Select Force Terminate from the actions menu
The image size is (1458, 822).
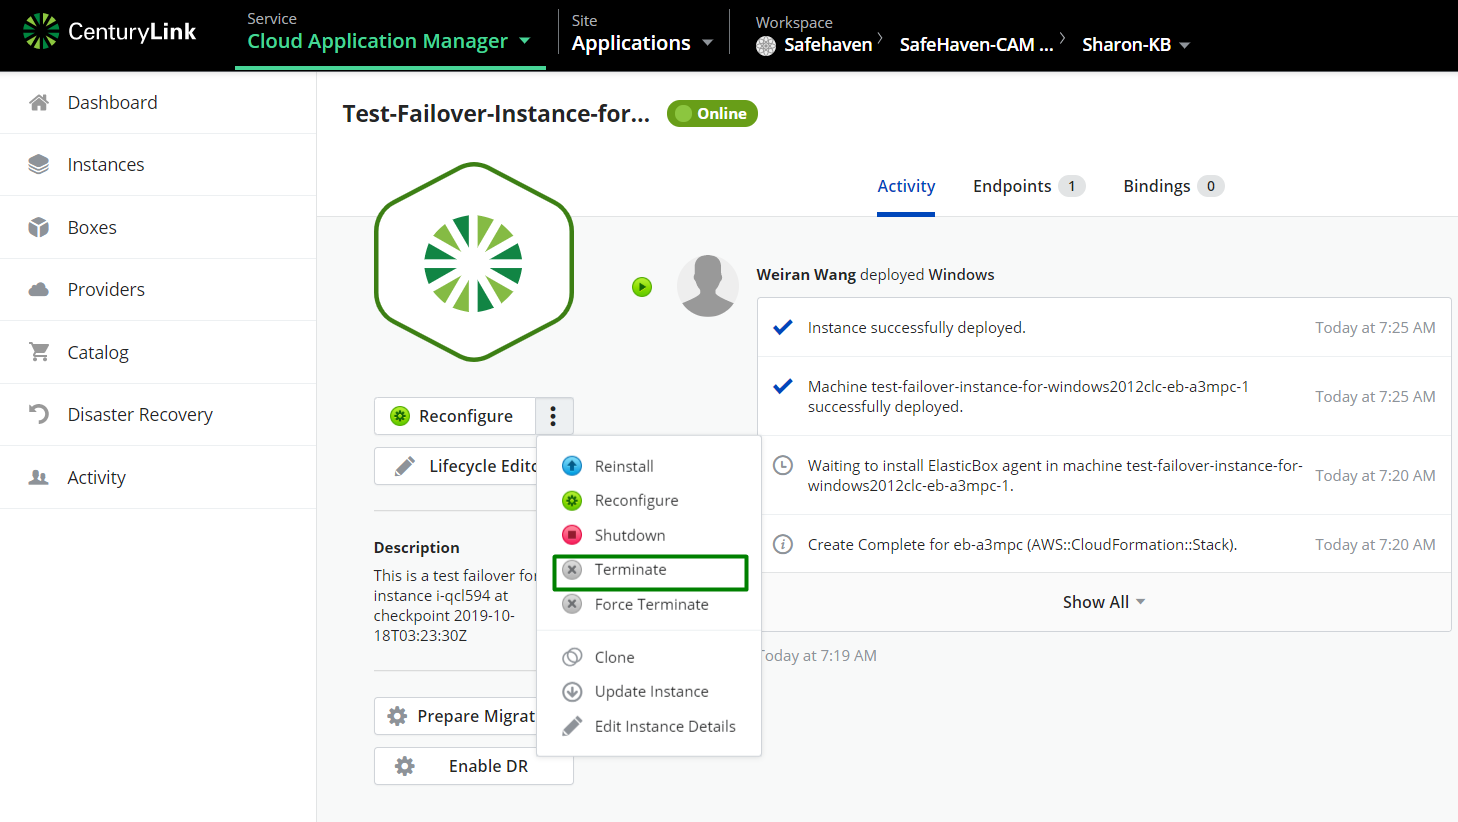tap(649, 604)
